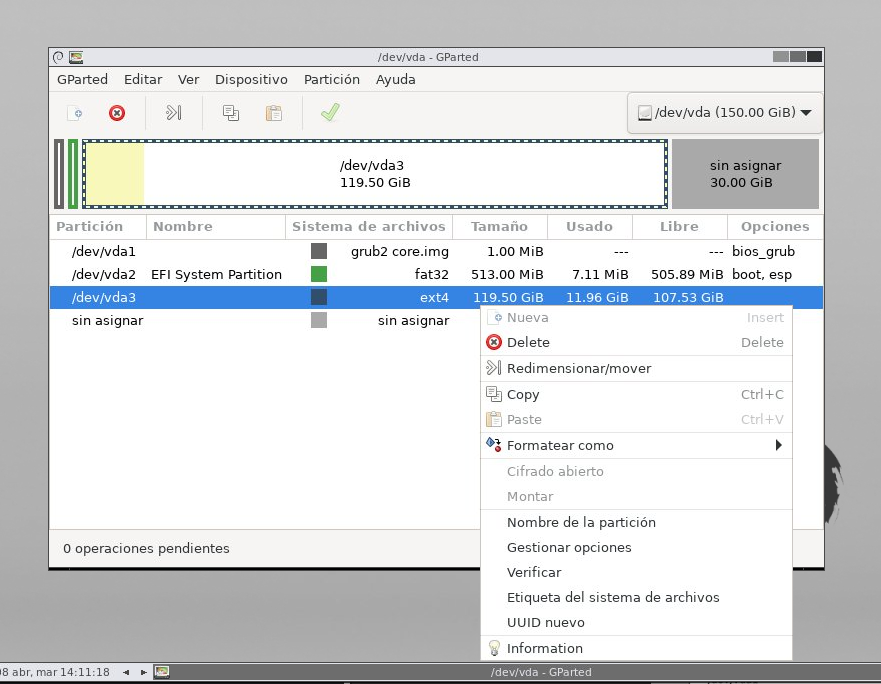Click Verificar in the context menu

tap(534, 572)
